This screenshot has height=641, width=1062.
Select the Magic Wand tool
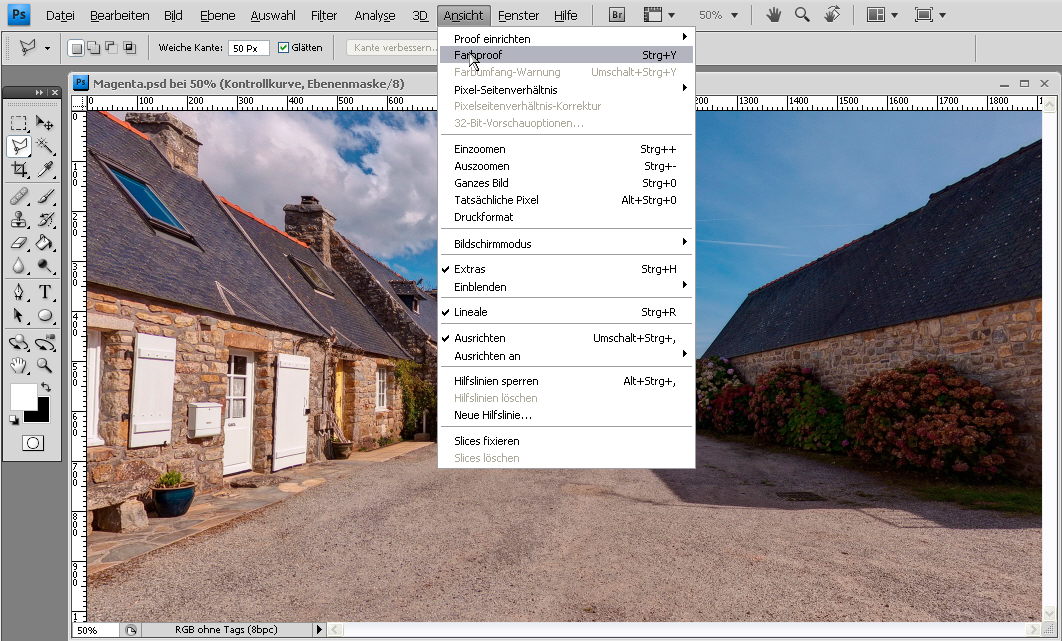45,146
